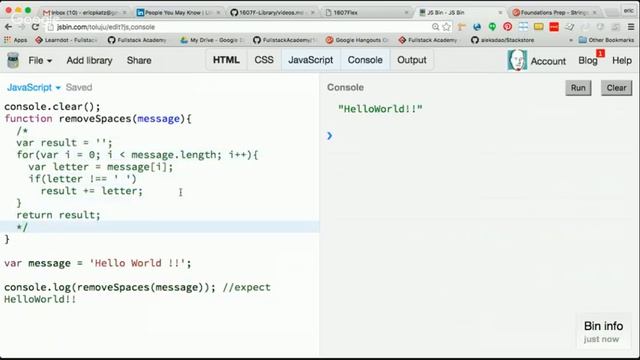Open the Other Bookmarks folder

[607, 40]
